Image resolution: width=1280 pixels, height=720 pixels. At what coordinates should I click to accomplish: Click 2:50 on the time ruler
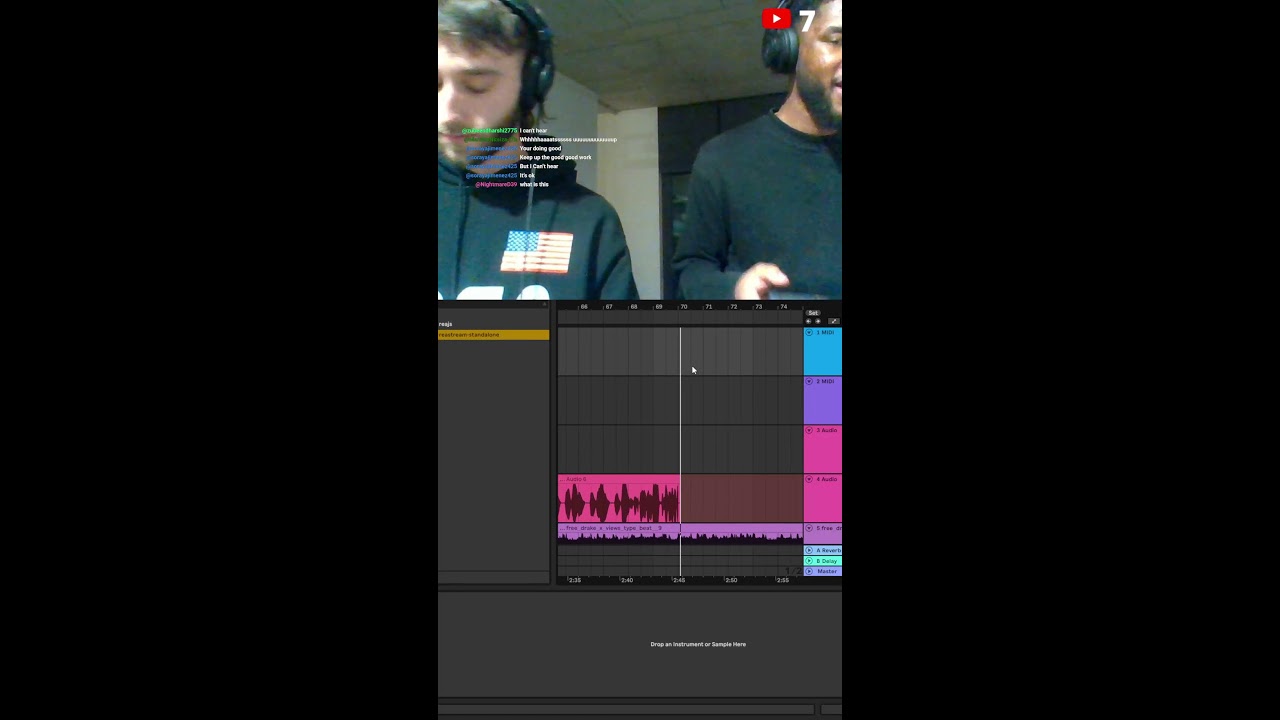pos(731,580)
